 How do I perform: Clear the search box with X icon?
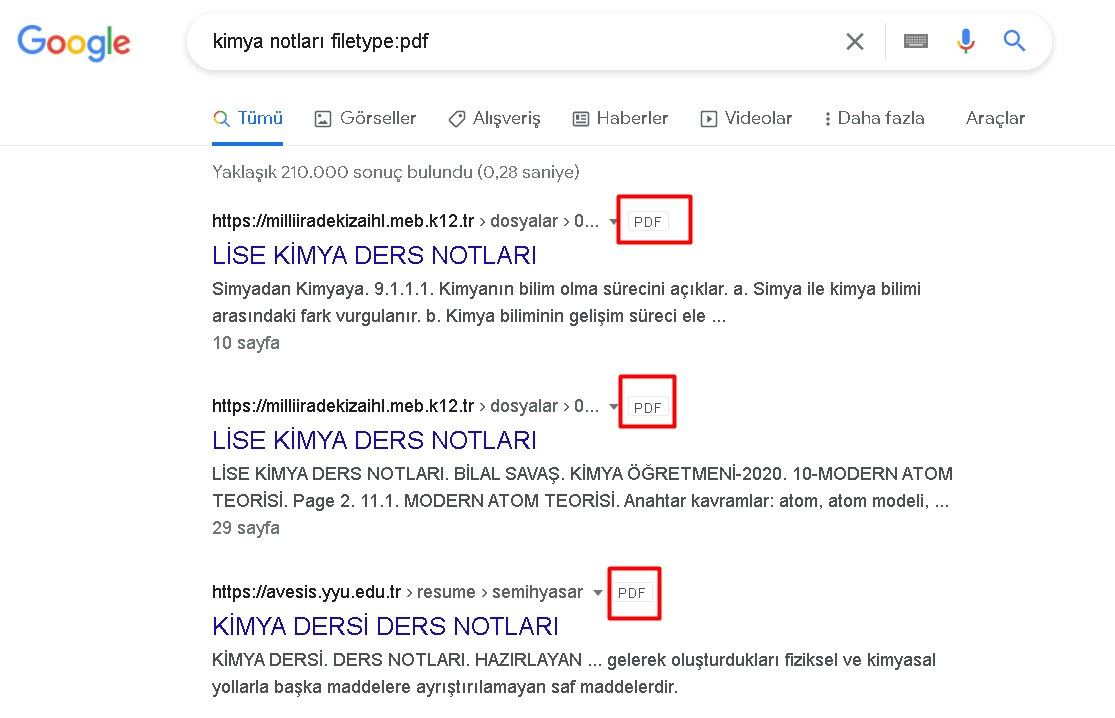855,41
